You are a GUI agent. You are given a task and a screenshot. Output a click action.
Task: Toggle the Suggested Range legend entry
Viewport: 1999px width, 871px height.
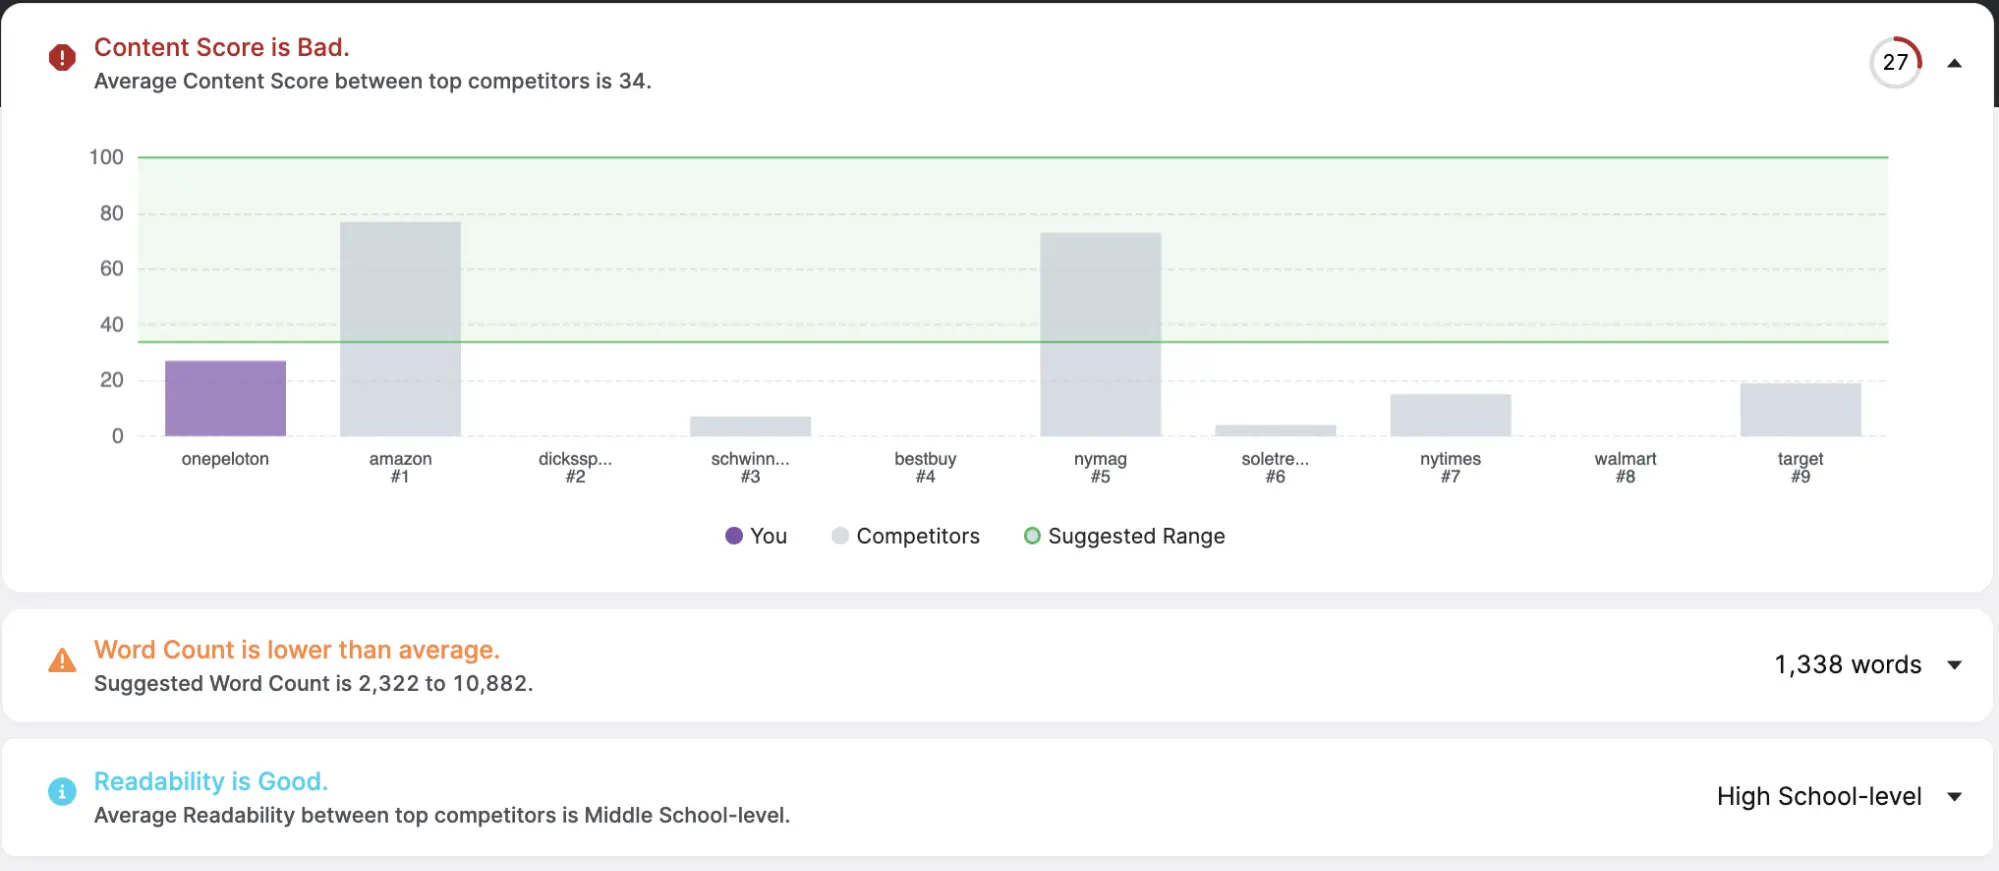(x=1124, y=536)
